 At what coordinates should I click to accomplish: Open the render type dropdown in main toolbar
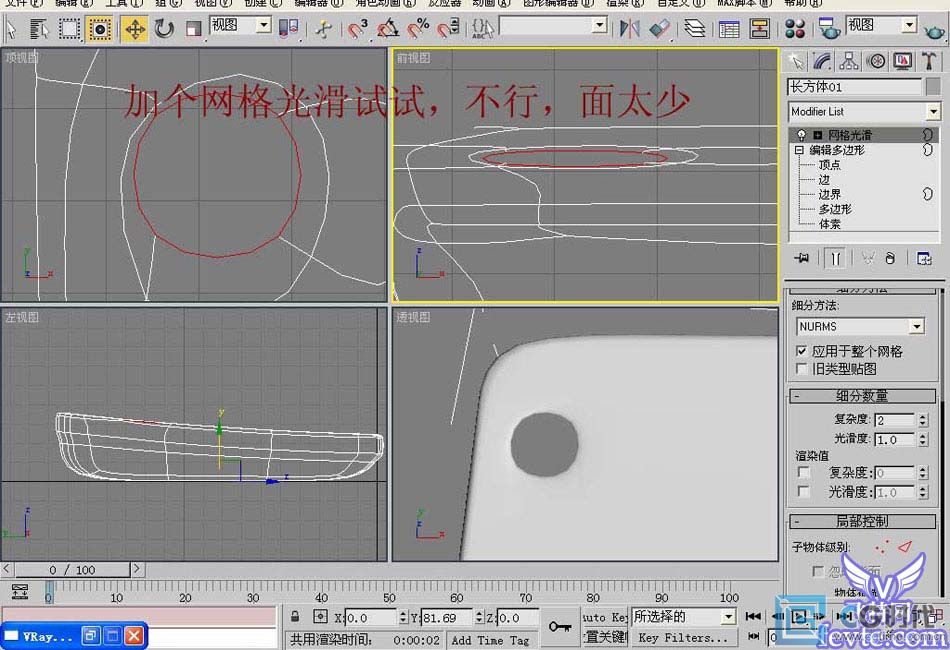[x=881, y=25]
